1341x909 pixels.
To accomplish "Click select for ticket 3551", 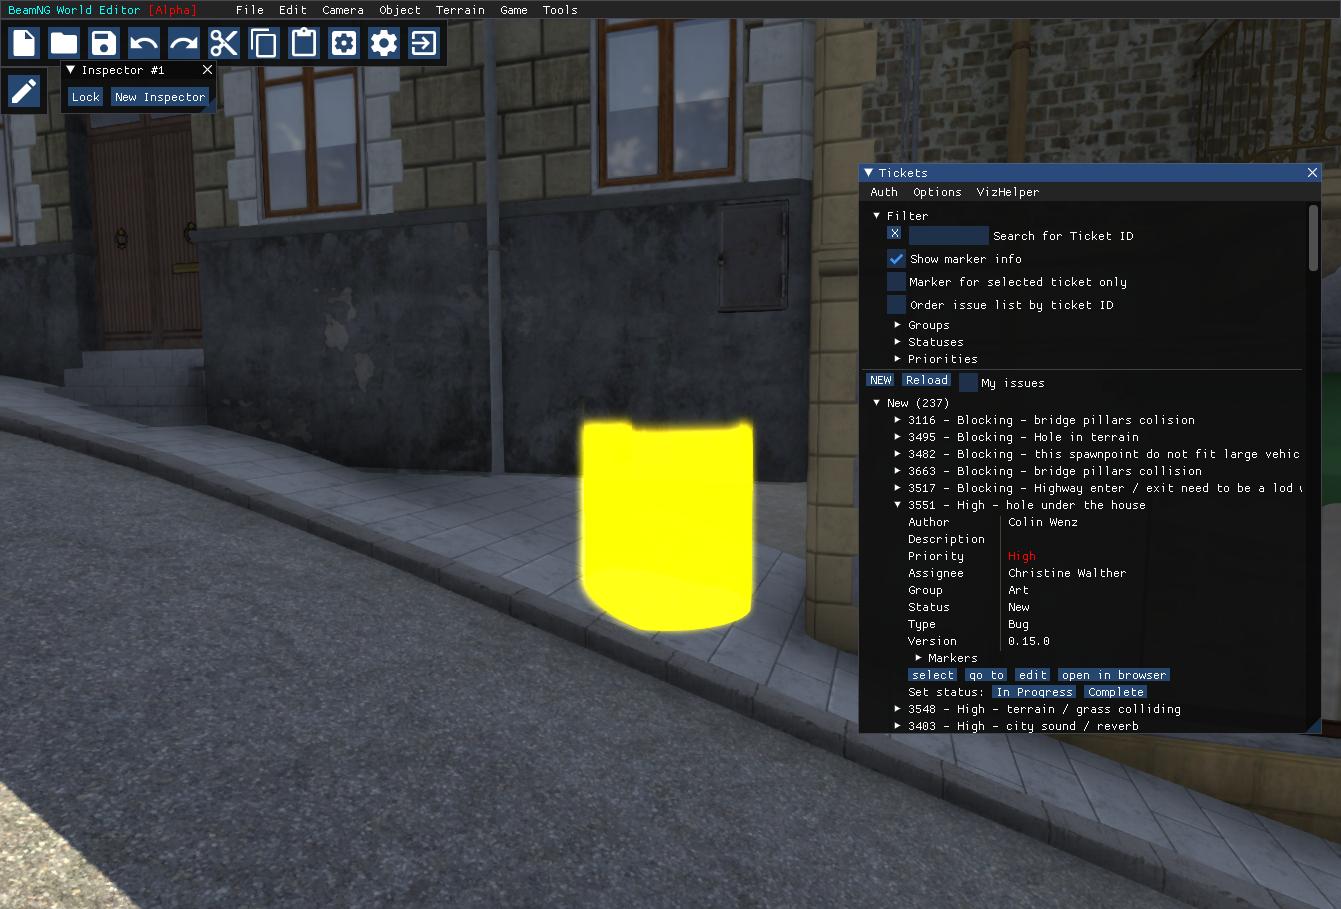I will (933, 675).
